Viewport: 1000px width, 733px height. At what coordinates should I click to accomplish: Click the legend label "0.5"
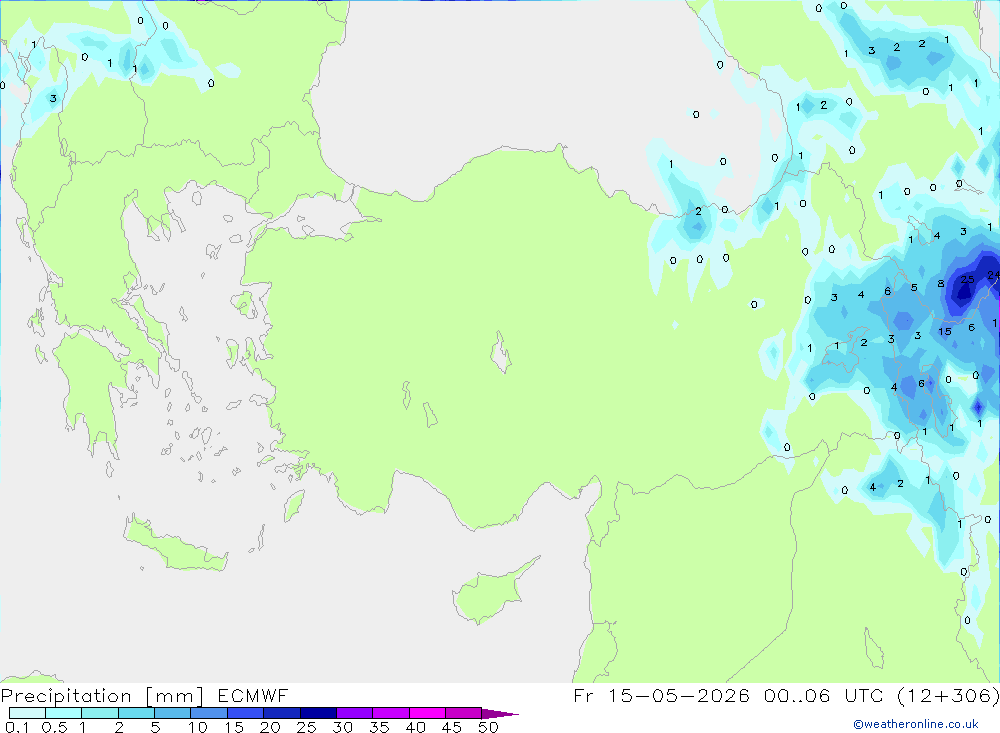(x=54, y=727)
